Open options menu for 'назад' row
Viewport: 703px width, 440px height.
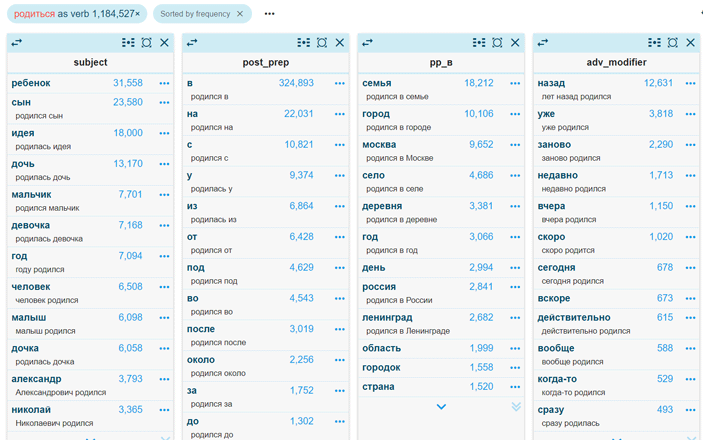click(690, 84)
